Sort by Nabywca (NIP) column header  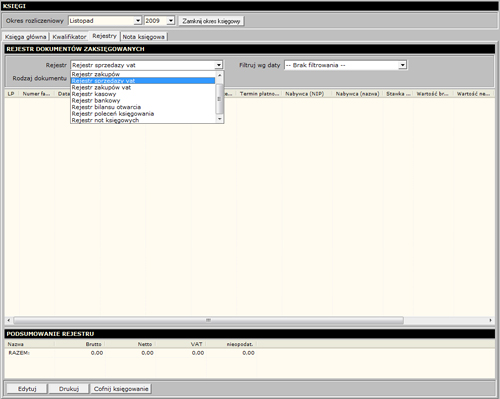305,94
